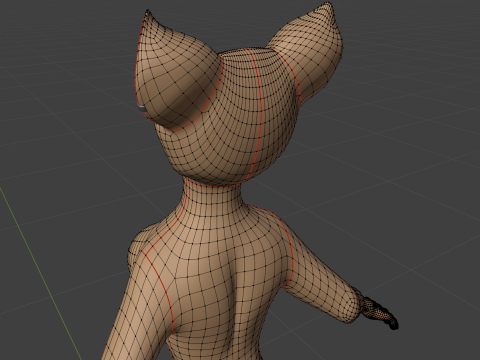Screen dimensions: 480x360
Task: Click the tip of the right ear
Action: tap(328, 4)
